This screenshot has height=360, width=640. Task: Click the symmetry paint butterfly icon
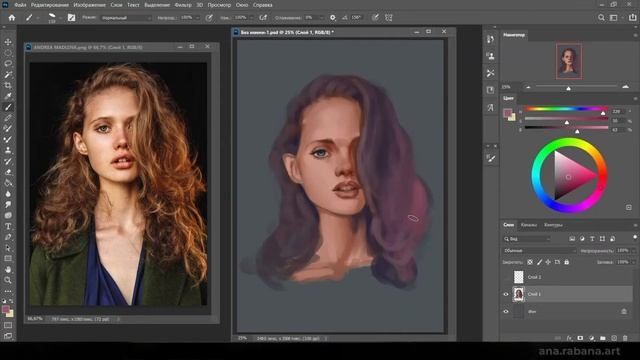coord(389,18)
